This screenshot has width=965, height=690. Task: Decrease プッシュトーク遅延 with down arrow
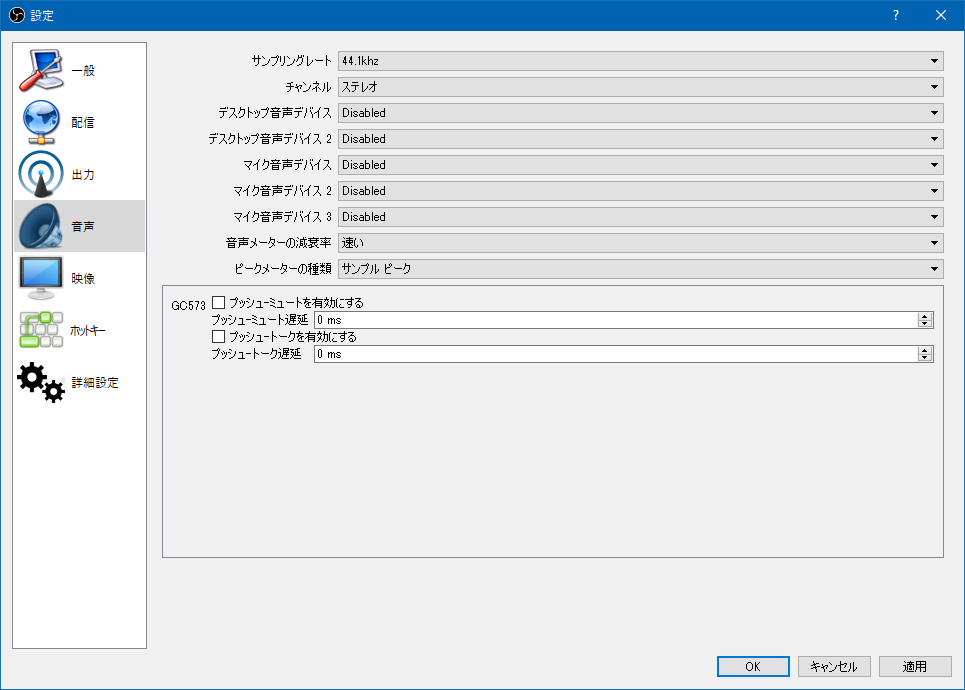click(x=925, y=358)
